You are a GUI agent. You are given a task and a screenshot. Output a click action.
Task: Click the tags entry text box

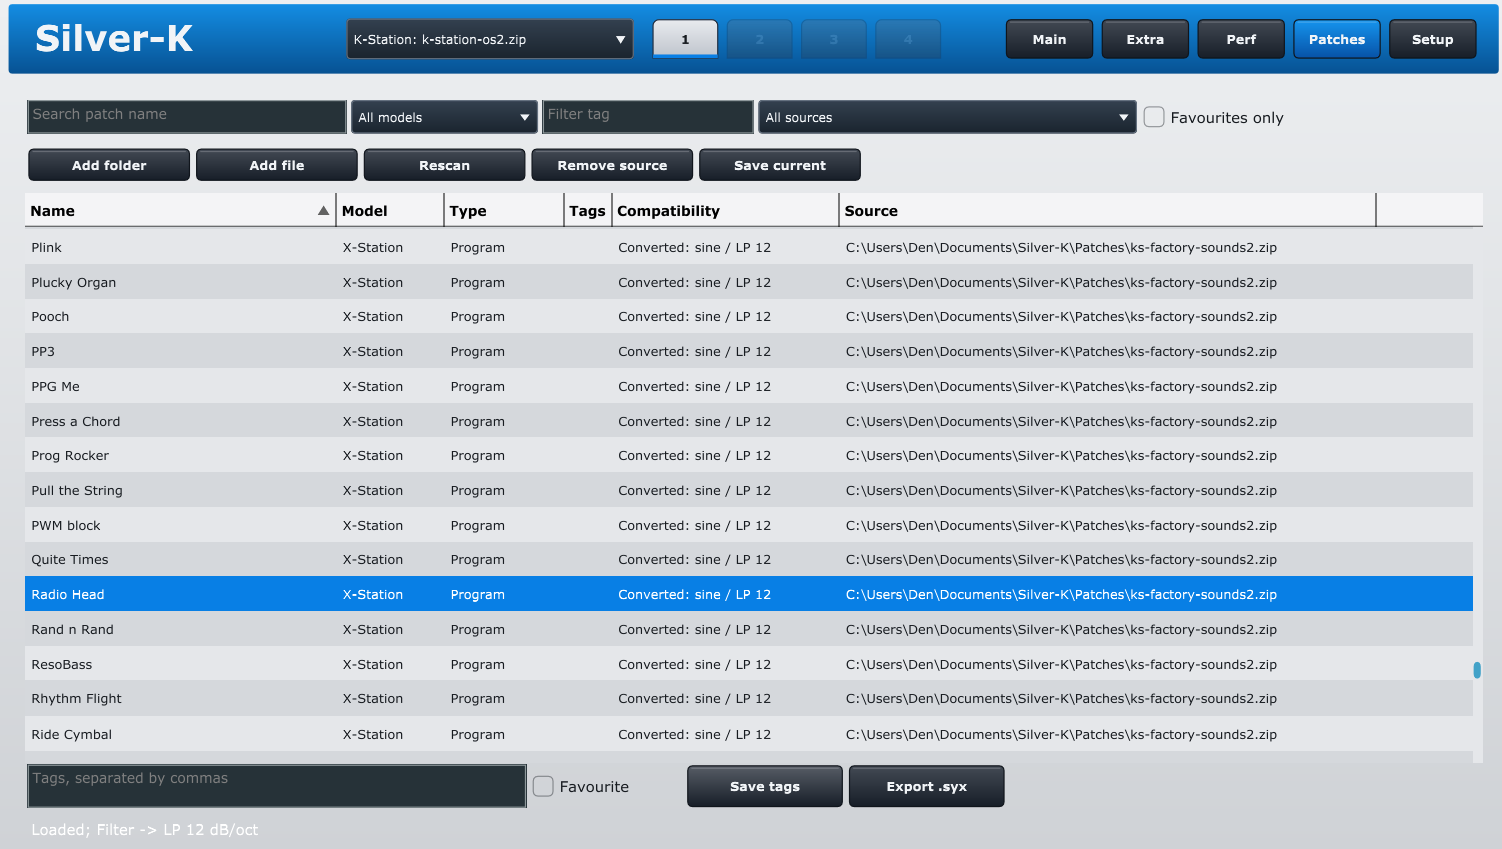pos(277,786)
